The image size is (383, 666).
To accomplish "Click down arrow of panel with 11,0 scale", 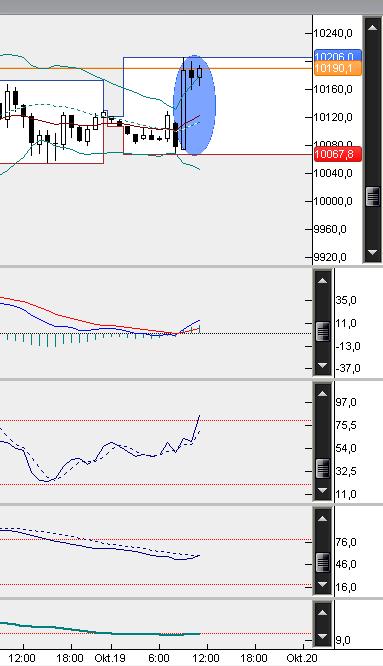I will [x=323, y=490].
